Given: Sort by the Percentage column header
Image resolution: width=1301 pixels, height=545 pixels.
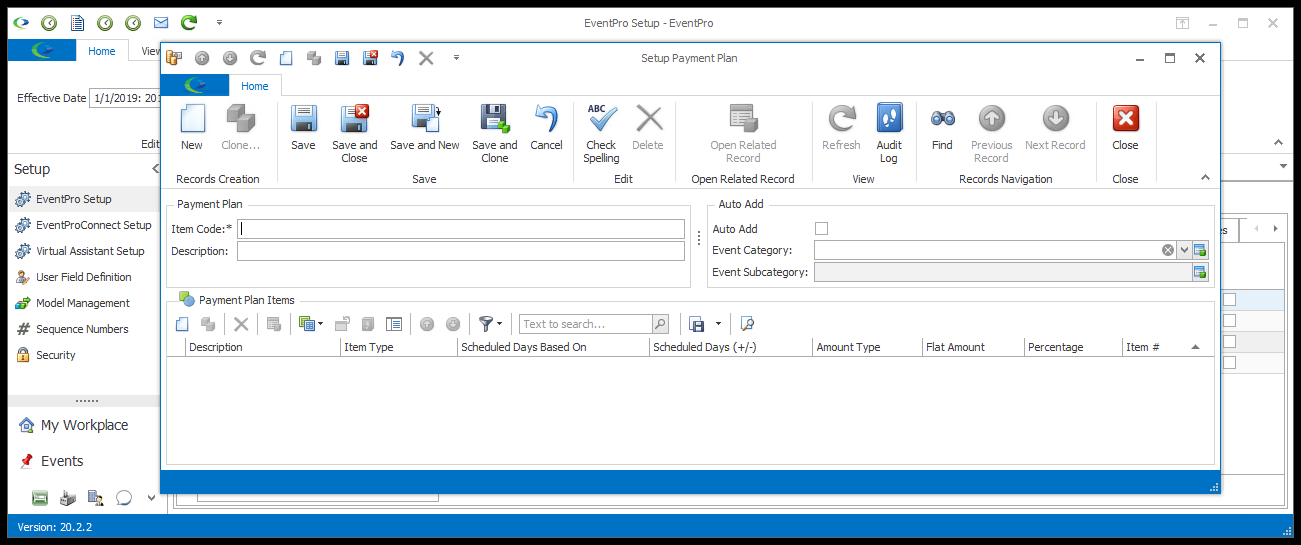Looking at the screenshot, I should pyautogui.click(x=1072, y=347).
